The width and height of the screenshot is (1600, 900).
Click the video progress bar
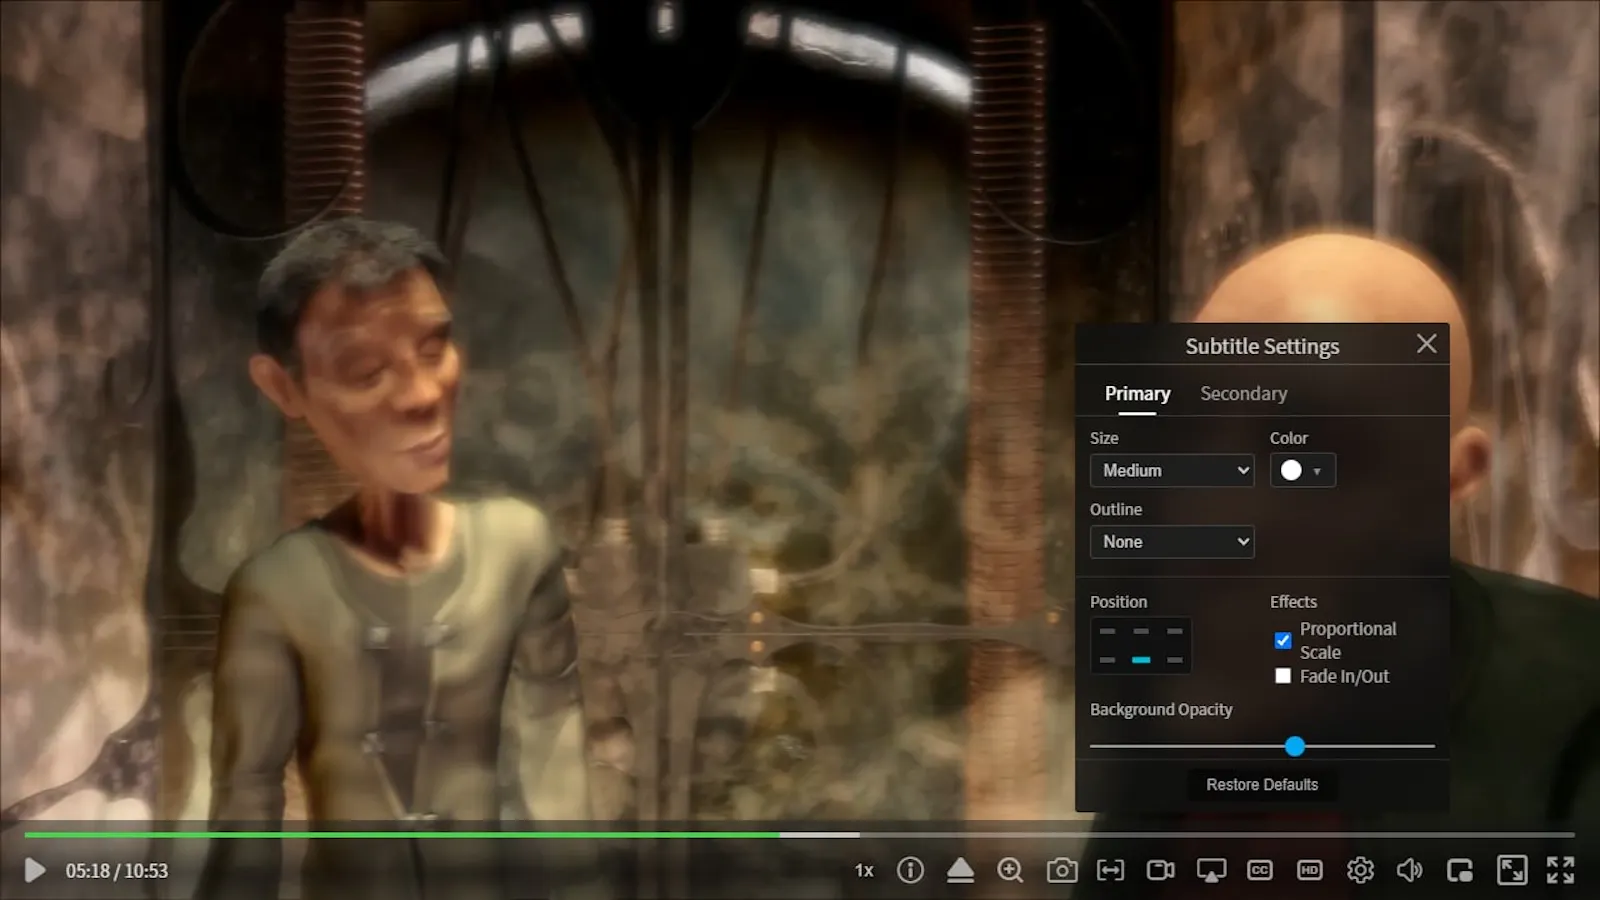800,834
